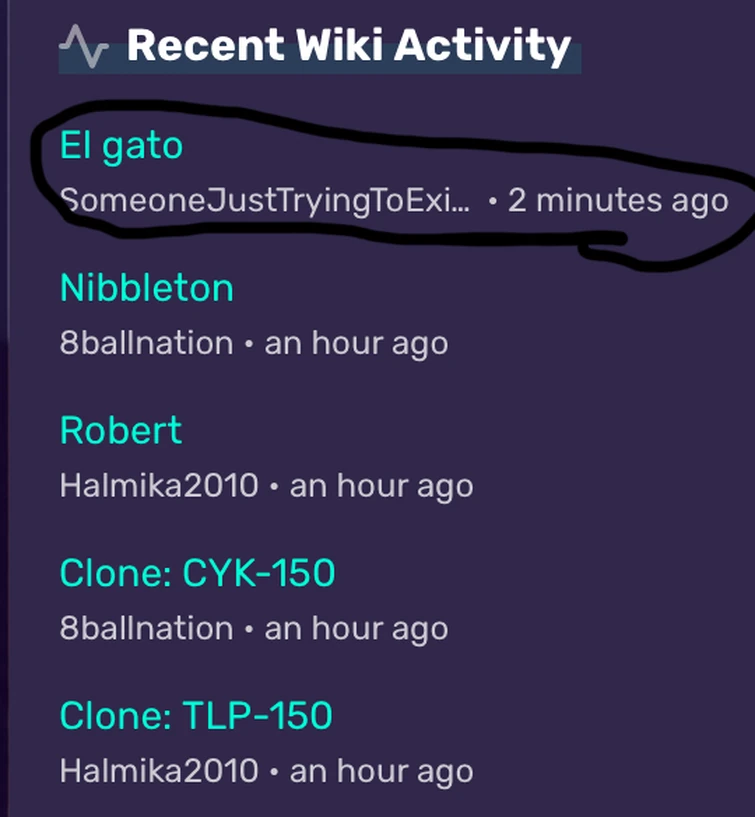The image size is (755, 817).
Task: Open the Robert wiki page
Action: point(121,430)
